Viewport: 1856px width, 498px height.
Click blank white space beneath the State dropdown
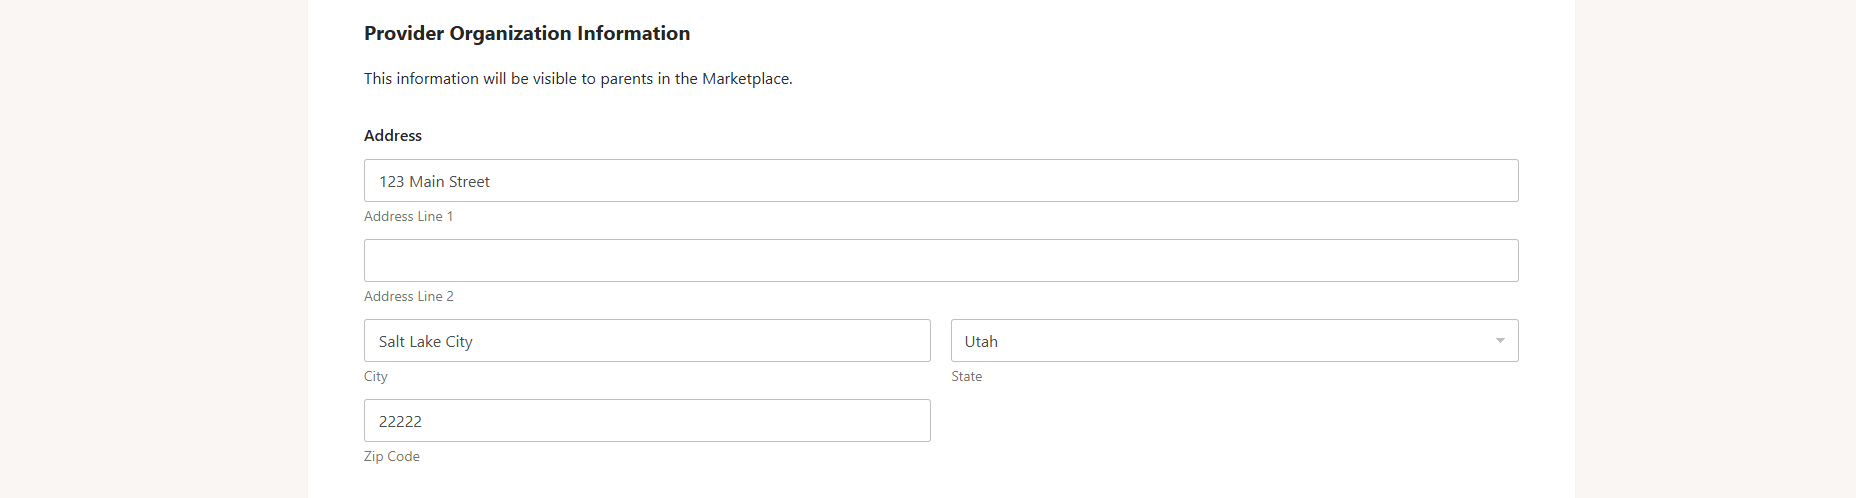(1234, 430)
